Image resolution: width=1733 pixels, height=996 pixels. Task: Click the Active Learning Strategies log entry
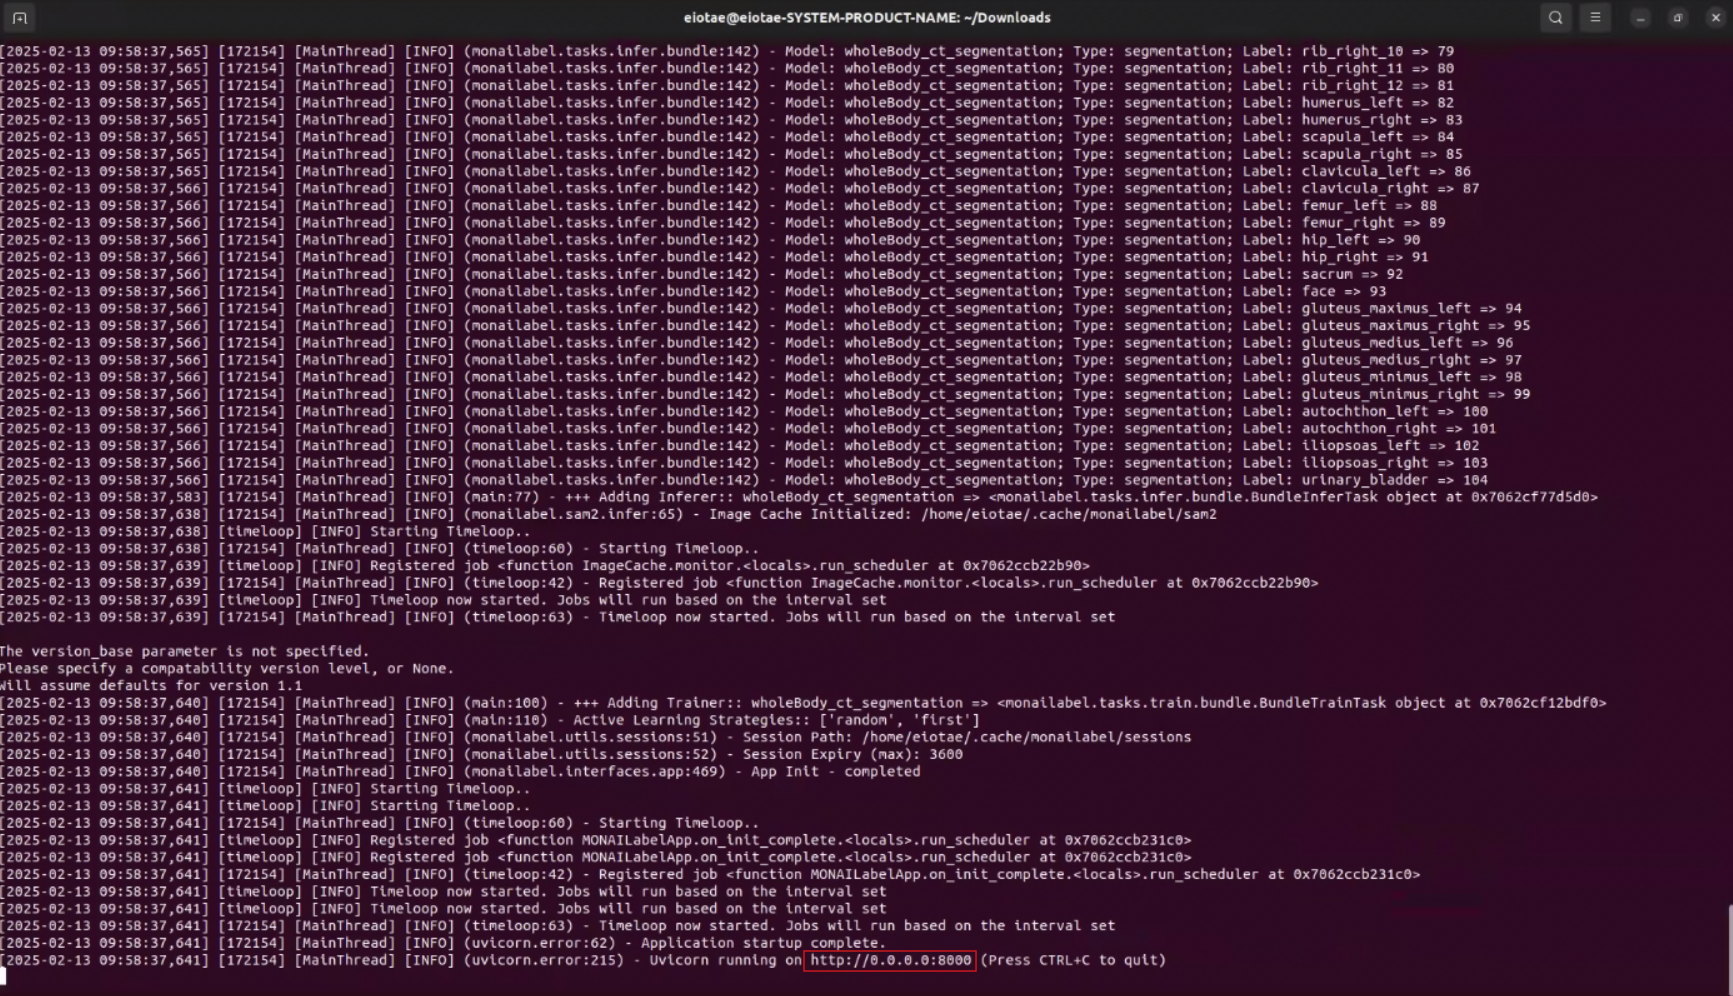(x=776, y=720)
